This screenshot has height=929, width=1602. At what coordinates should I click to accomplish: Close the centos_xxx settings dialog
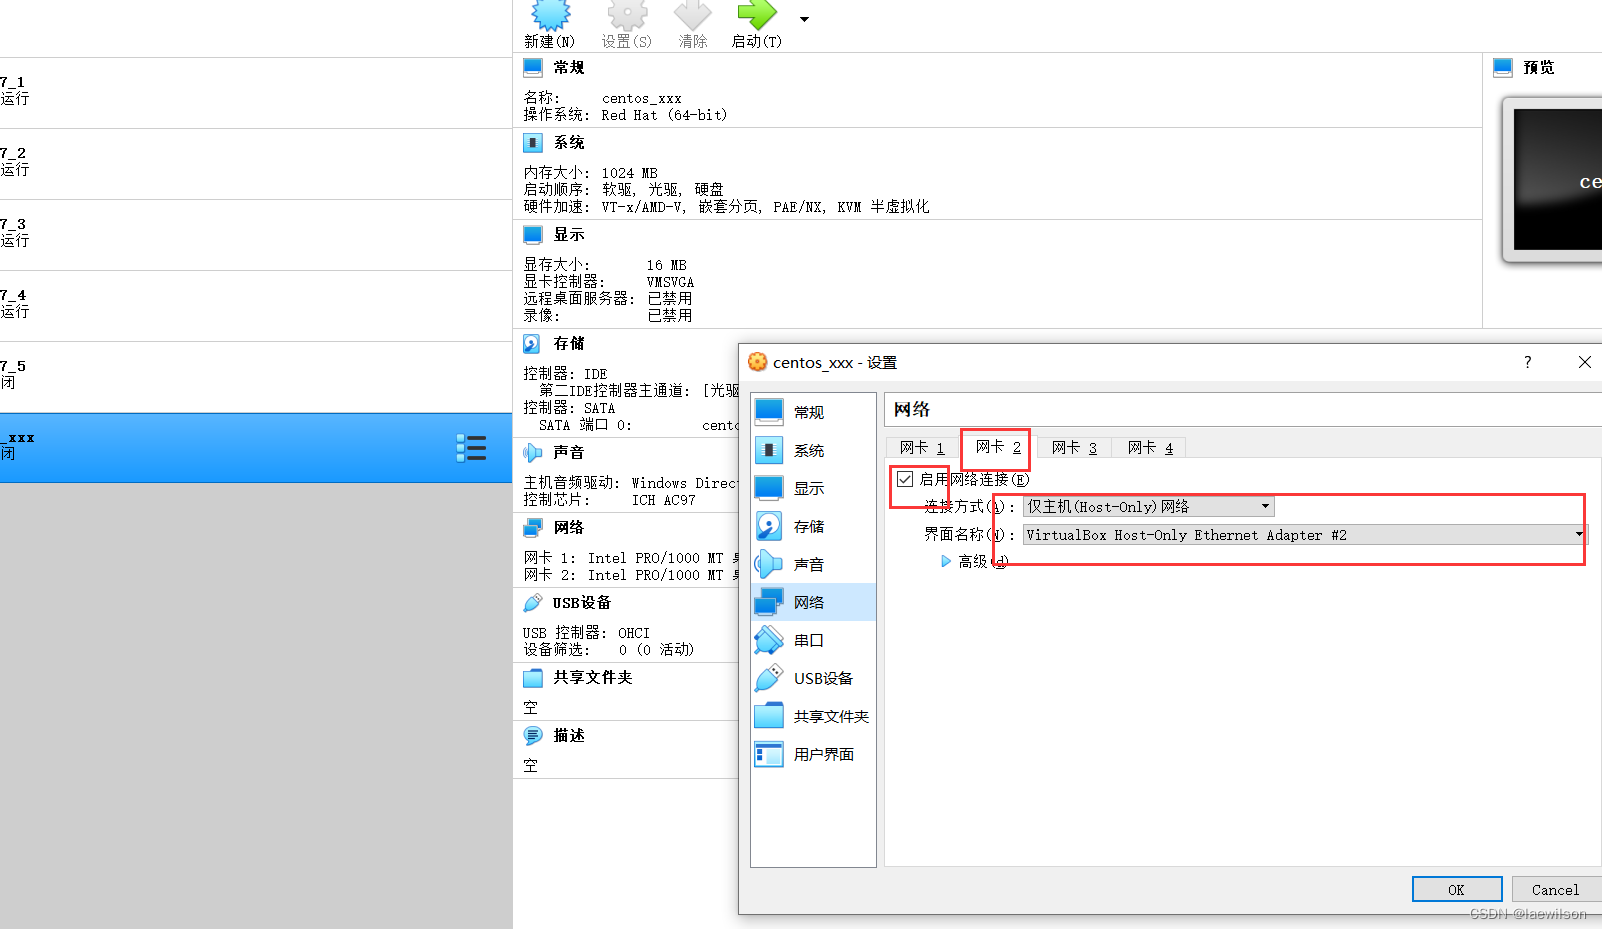click(x=1584, y=362)
